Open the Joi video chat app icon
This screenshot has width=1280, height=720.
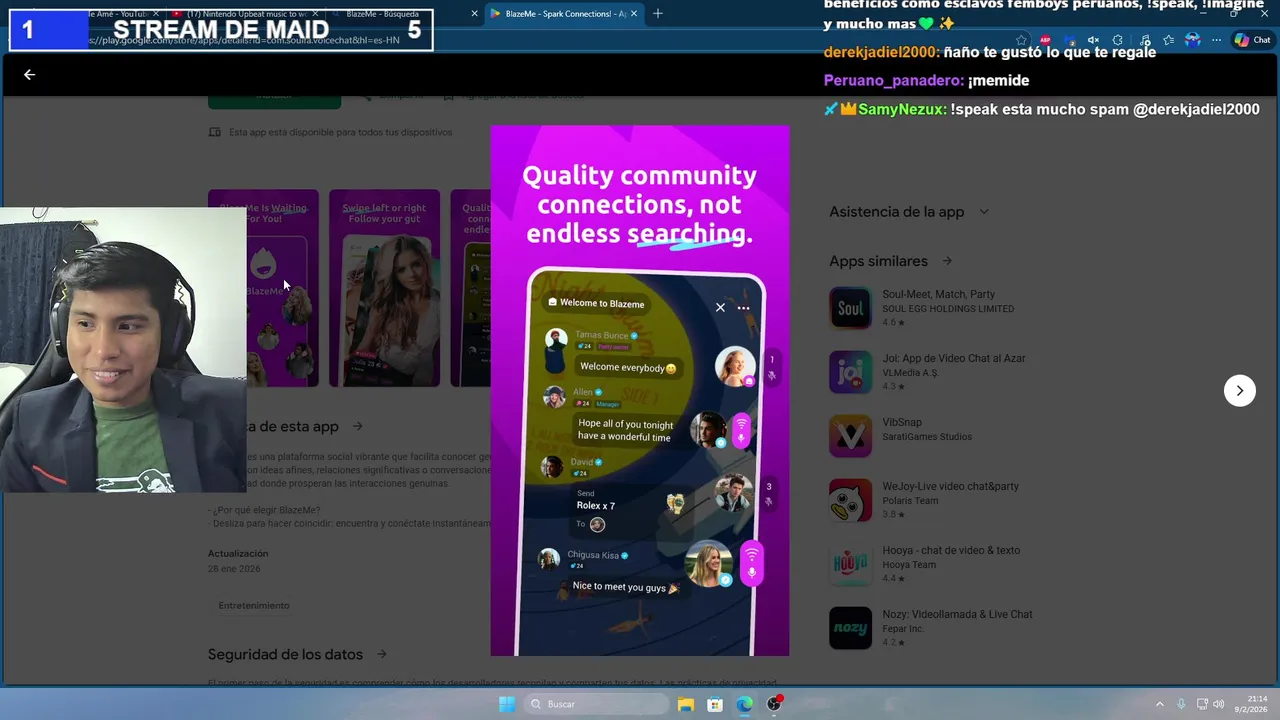(x=850, y=372)
